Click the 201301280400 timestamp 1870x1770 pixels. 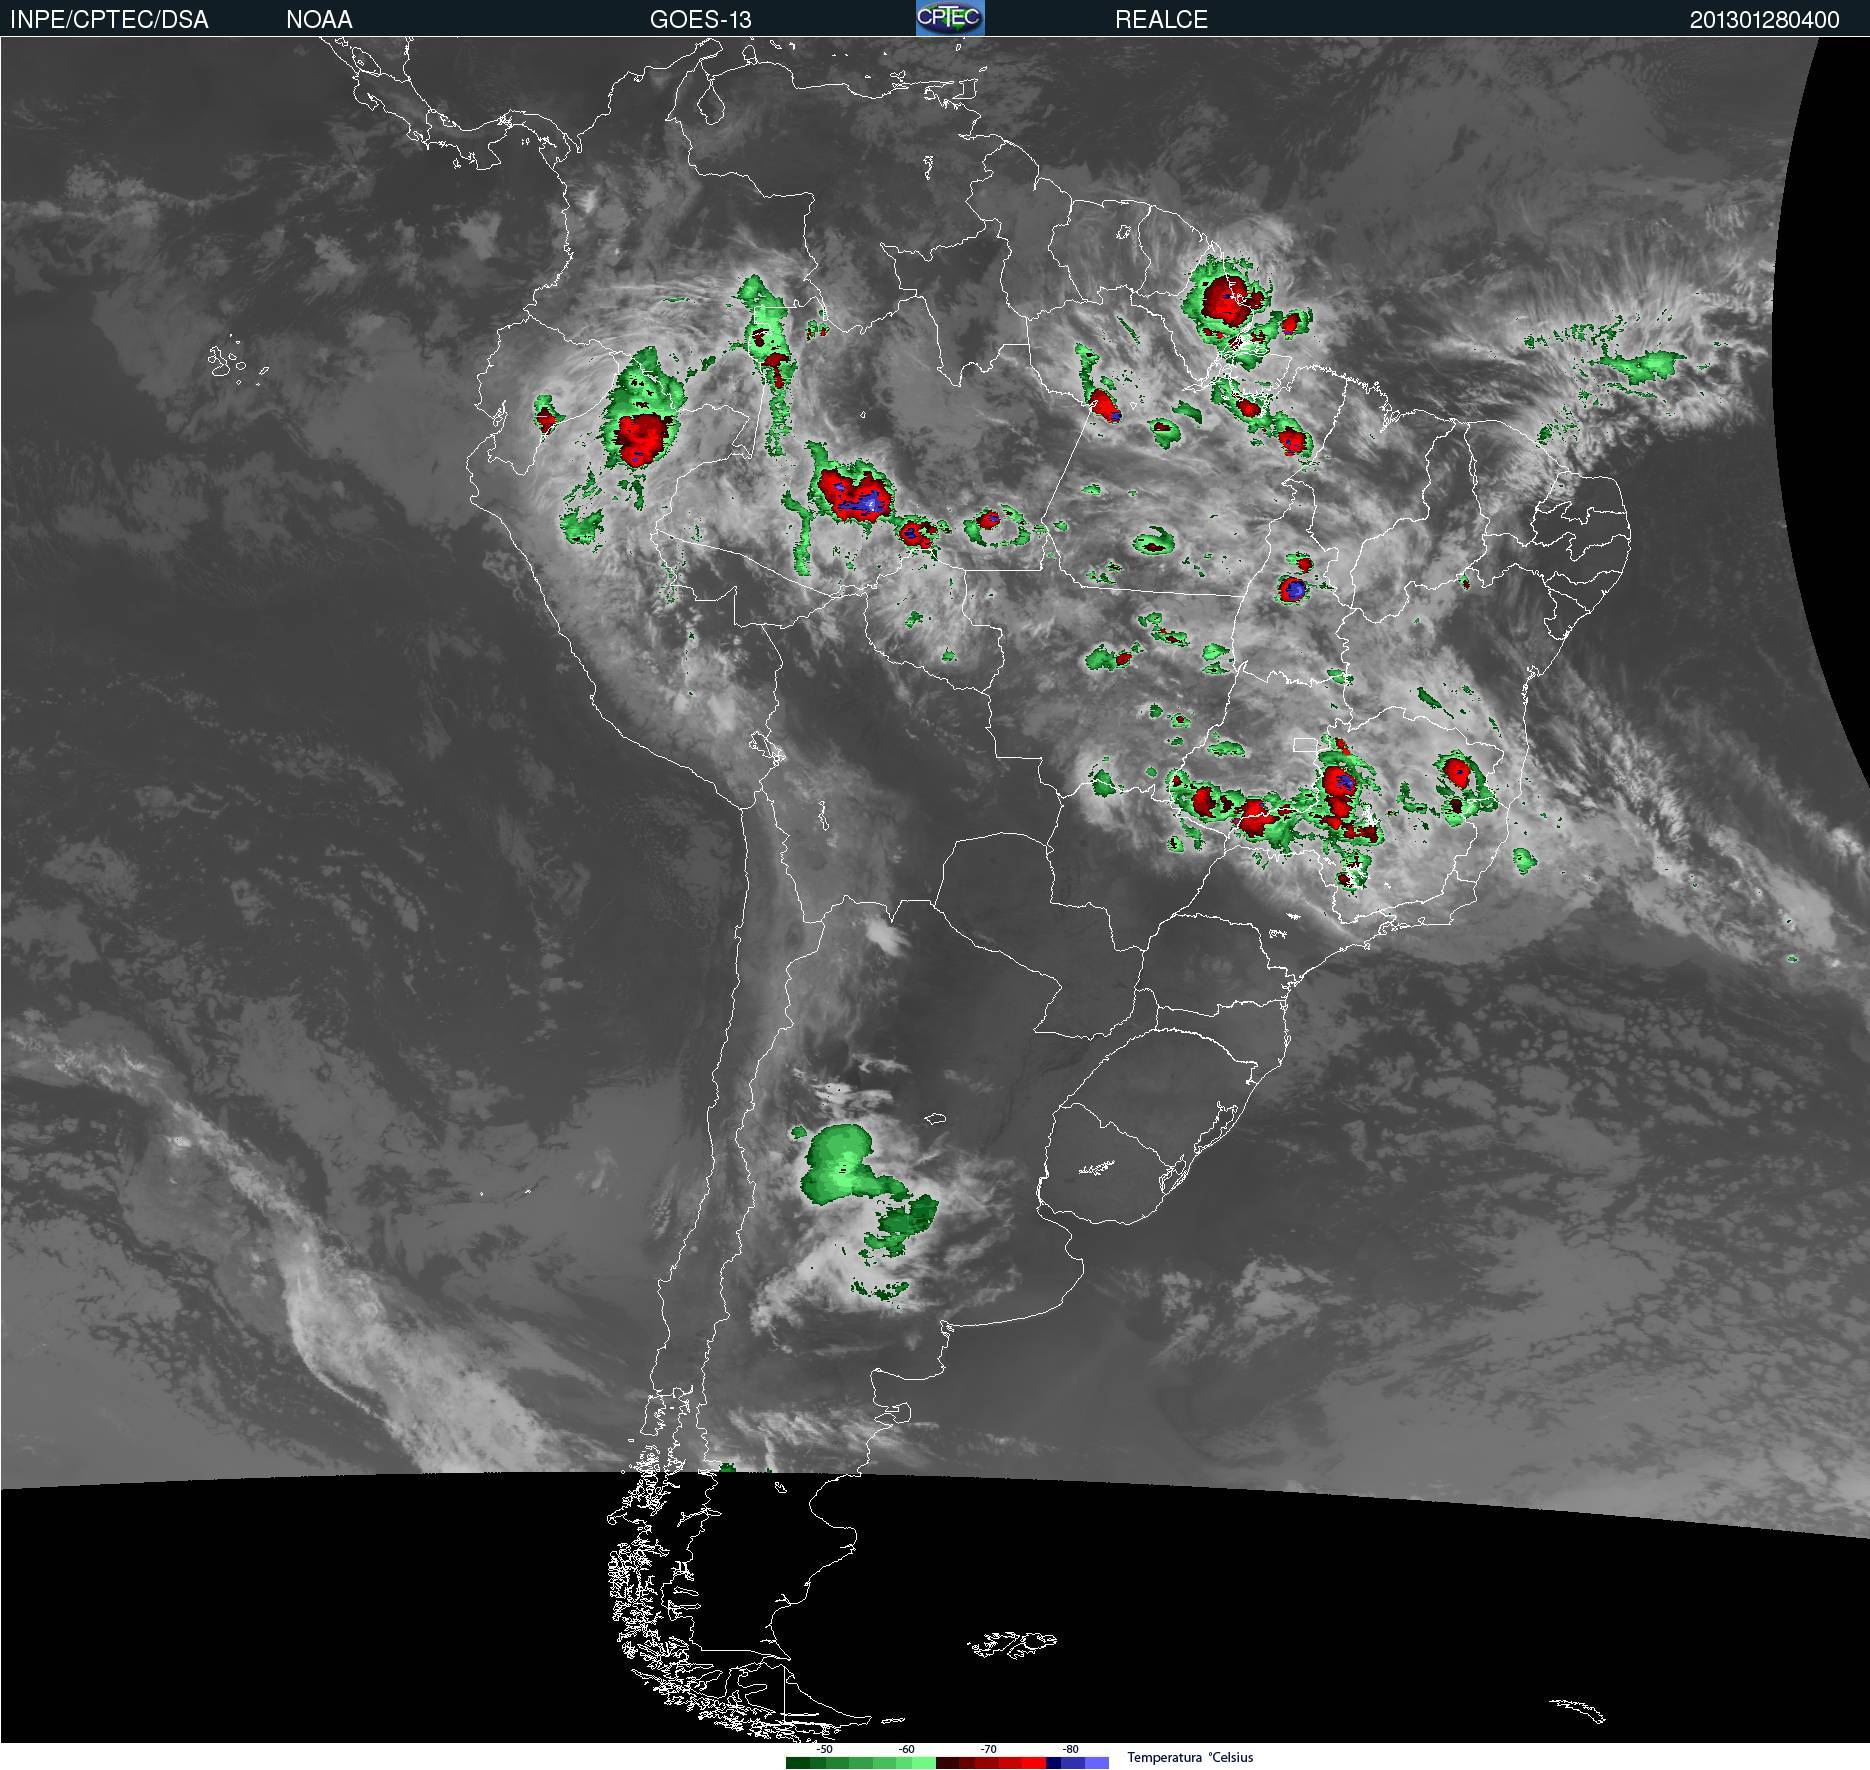1764,20
